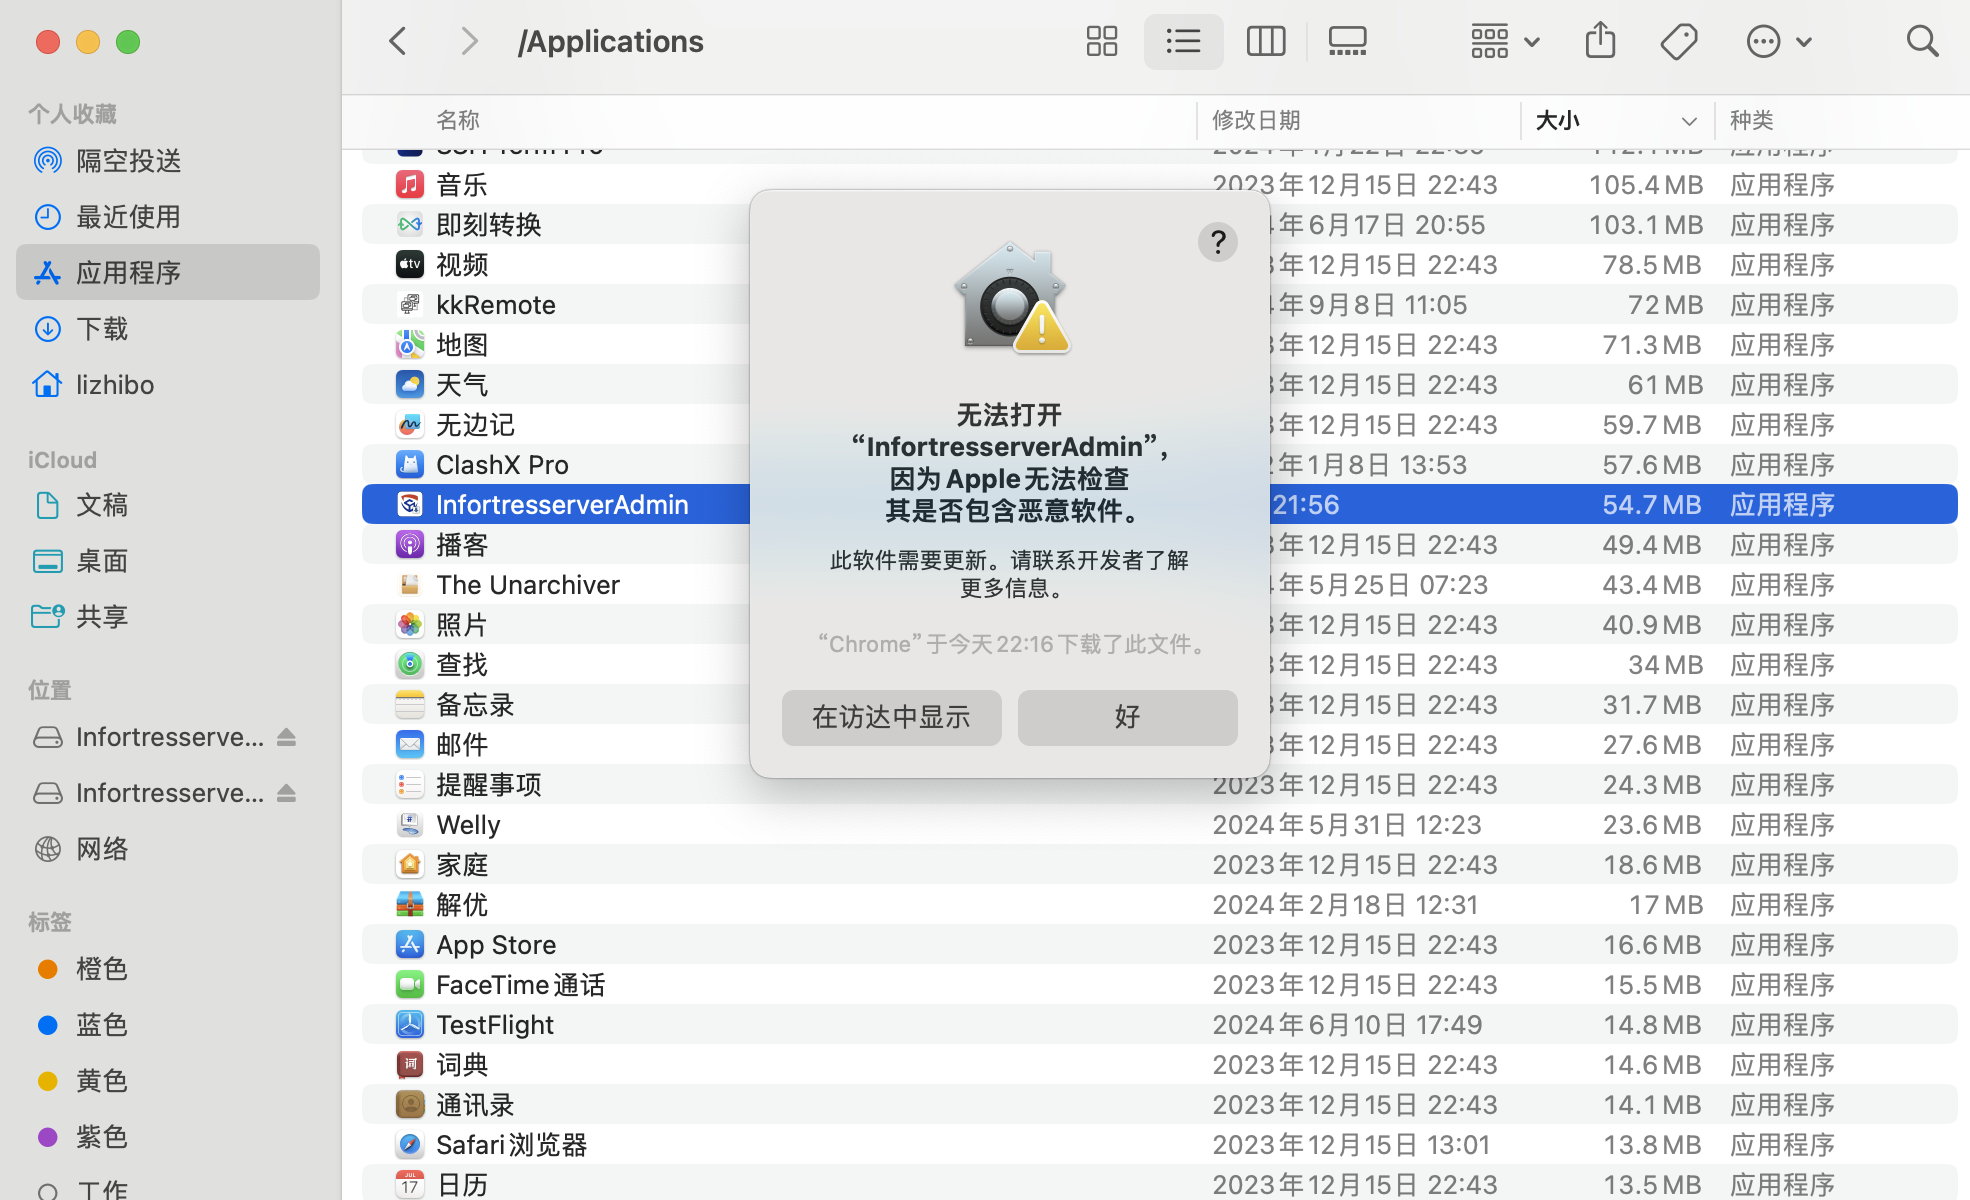Select the list view toggle
Viewport: 1970px width, 1200px height.
[x=1183, y=41]
